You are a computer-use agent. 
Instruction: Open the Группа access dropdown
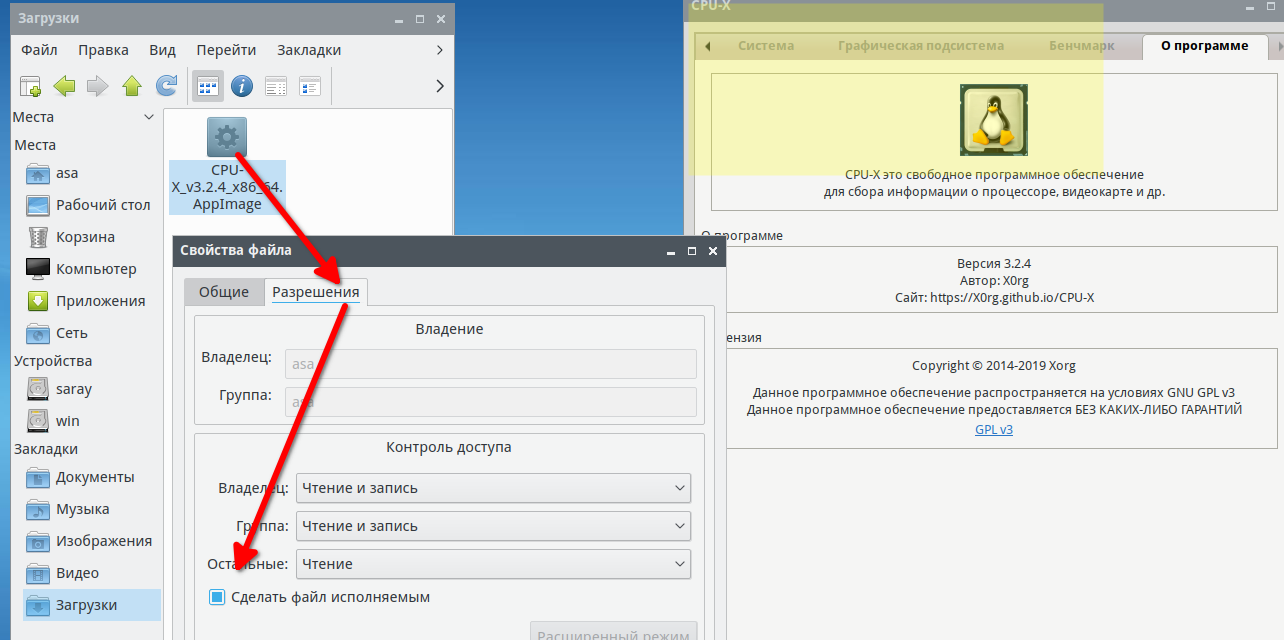pos(493,526)
